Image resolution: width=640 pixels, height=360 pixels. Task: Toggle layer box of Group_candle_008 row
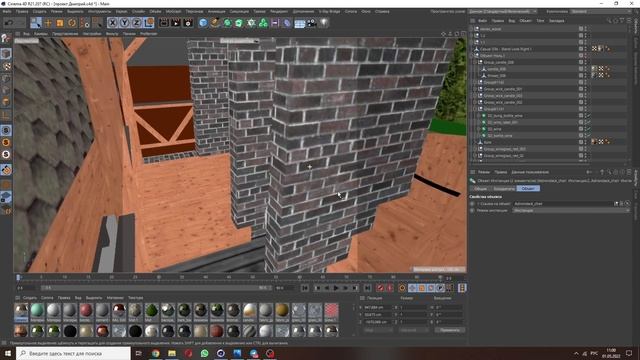[580, 62]
